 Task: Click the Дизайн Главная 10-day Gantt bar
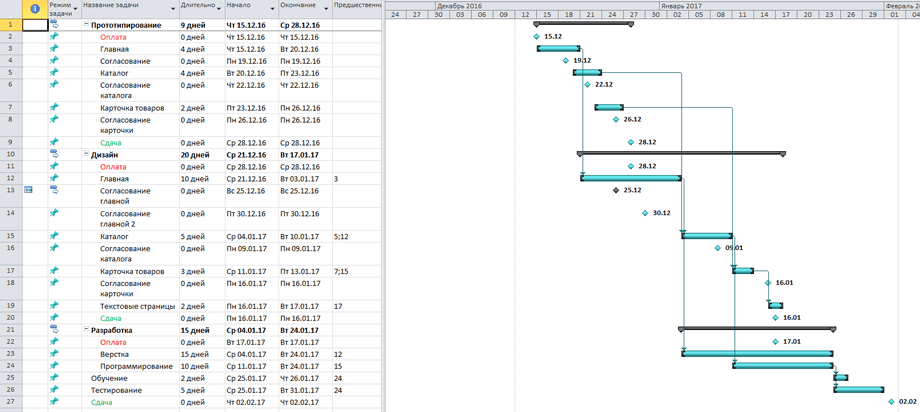click(631, 178)
